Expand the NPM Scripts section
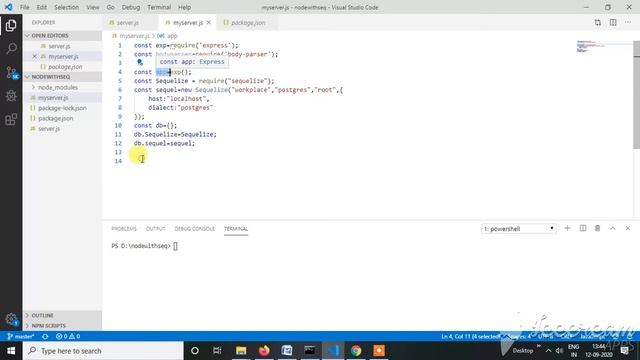 [x=62, y=326]
